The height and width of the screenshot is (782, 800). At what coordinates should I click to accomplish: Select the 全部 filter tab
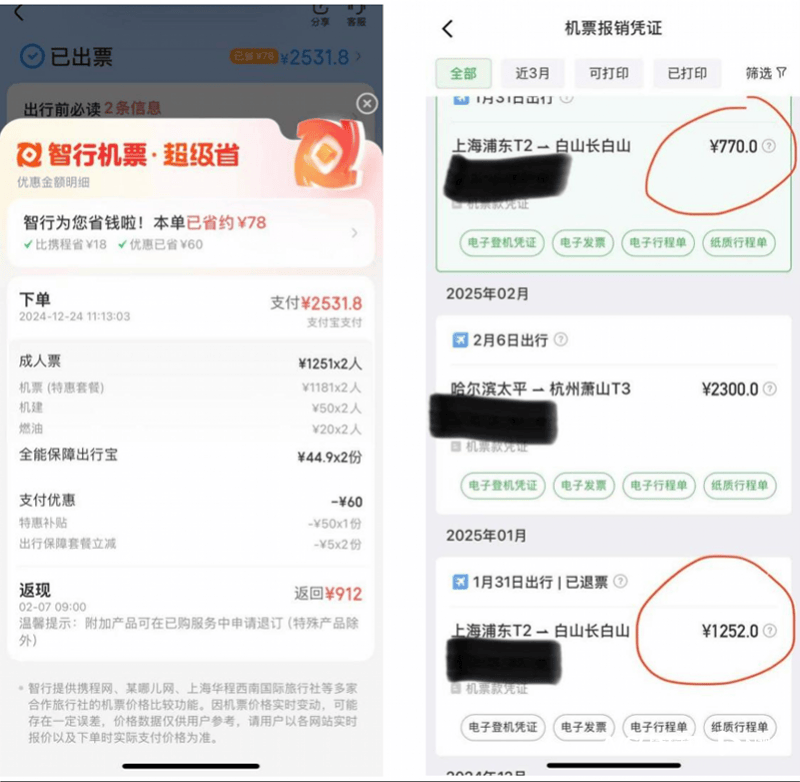pyautogui.click(x=463, y=73)
